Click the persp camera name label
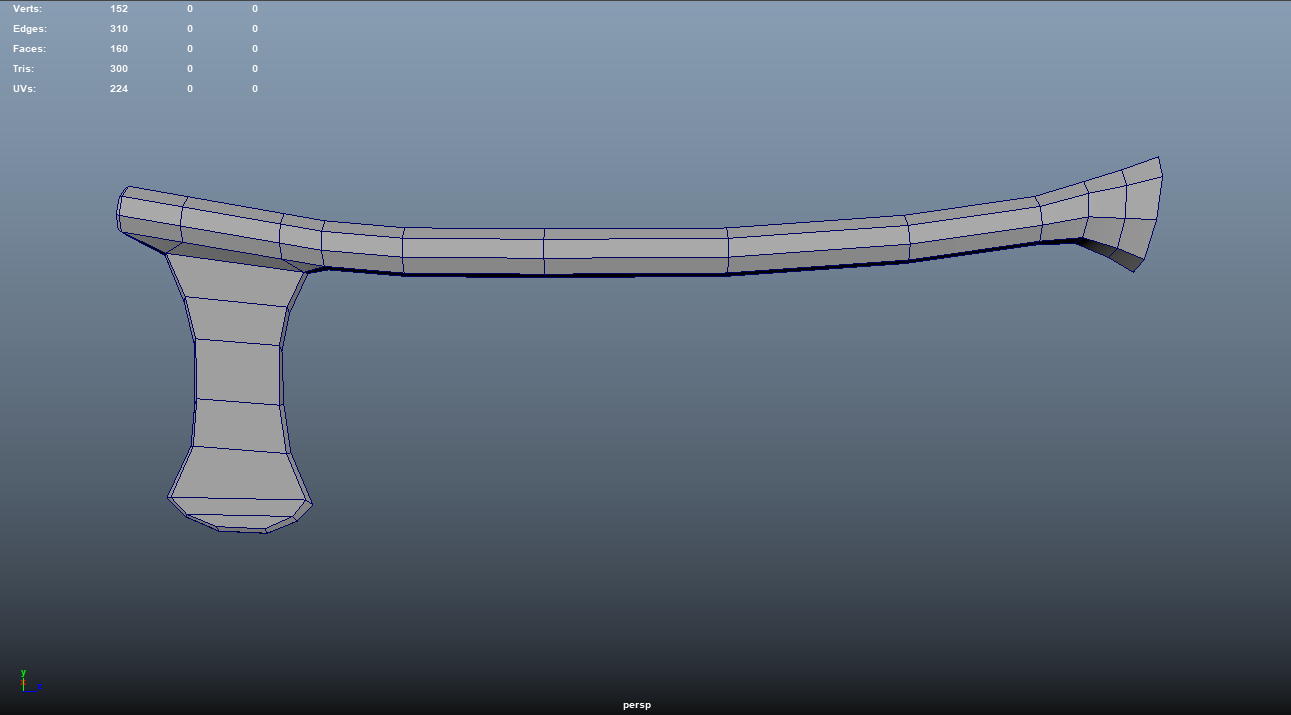1291x715 pixels. (x=637, y=705)
